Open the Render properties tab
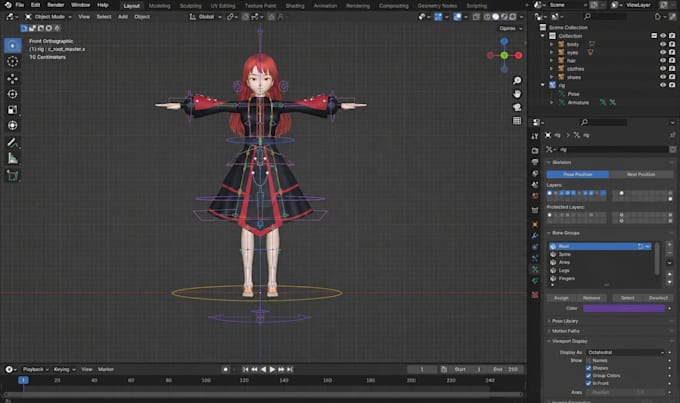680x403 pixels. click(x=535, y=151)
